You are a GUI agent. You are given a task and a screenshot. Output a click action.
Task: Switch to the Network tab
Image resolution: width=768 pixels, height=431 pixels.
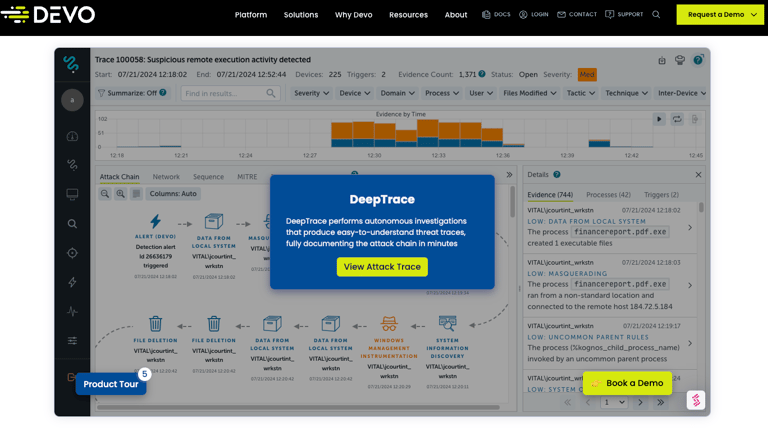pyautogui.click(x=166, y=177)
